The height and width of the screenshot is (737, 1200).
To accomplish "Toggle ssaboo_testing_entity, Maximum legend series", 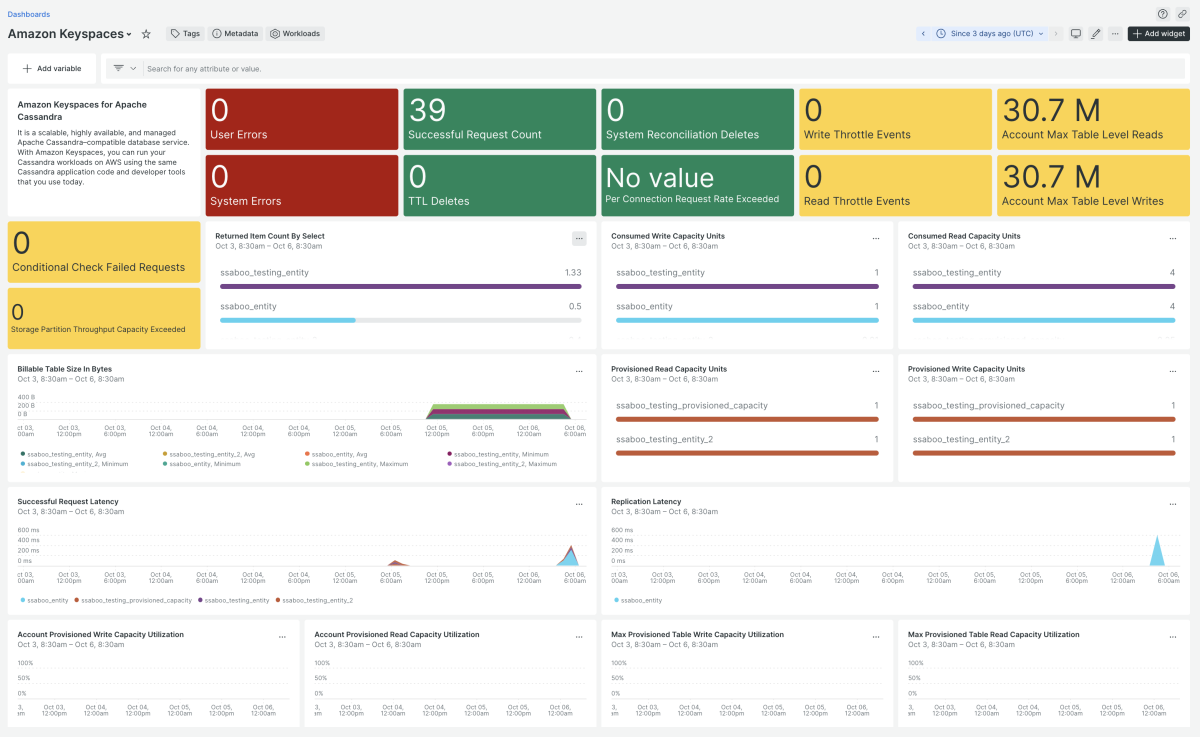I will (356, 464).
